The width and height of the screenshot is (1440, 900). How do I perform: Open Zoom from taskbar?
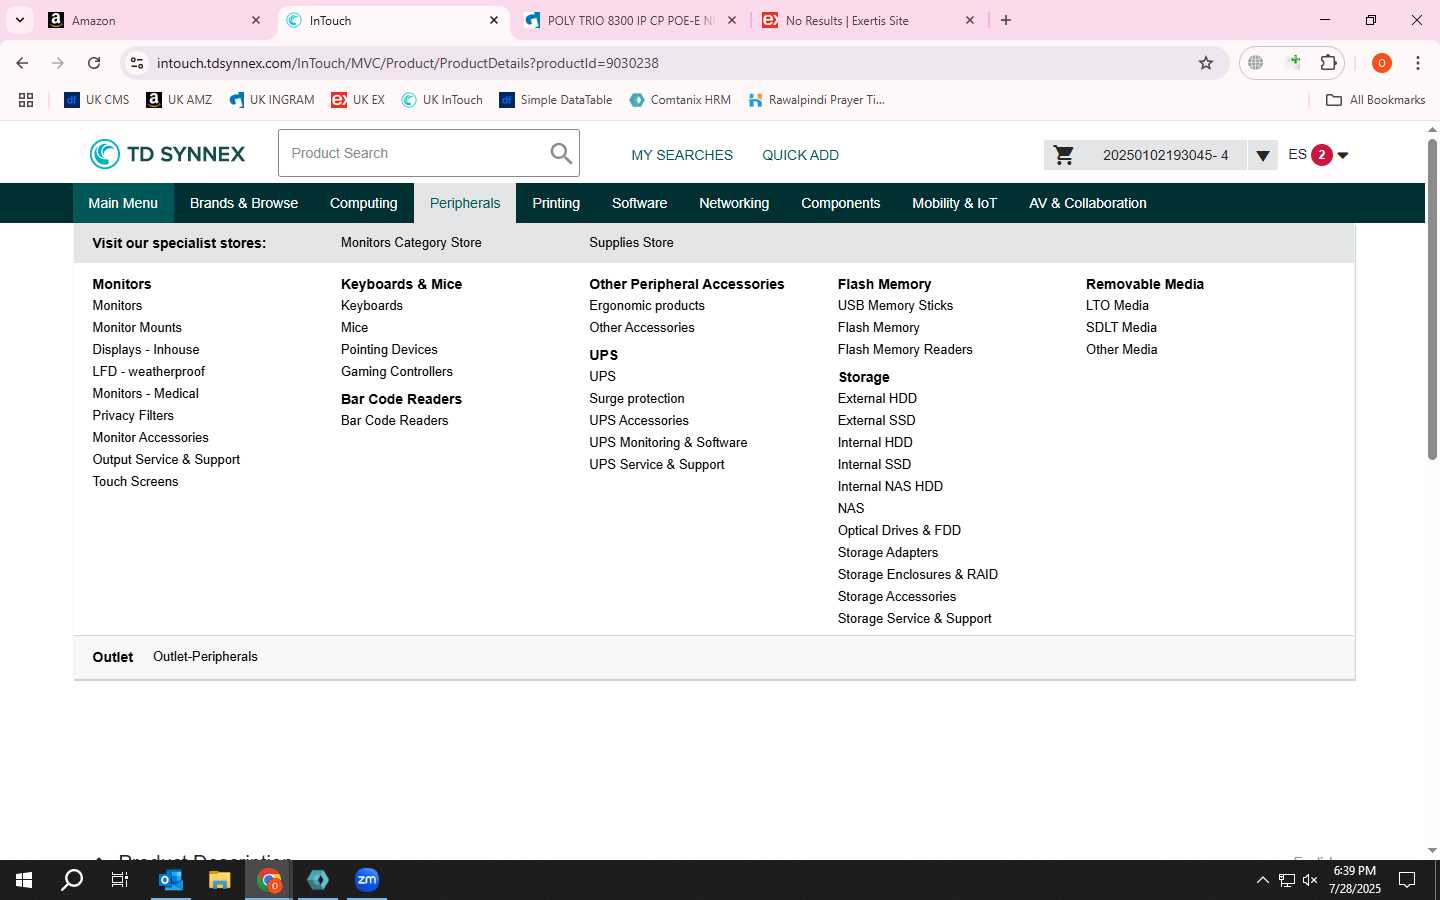(367, 880)
